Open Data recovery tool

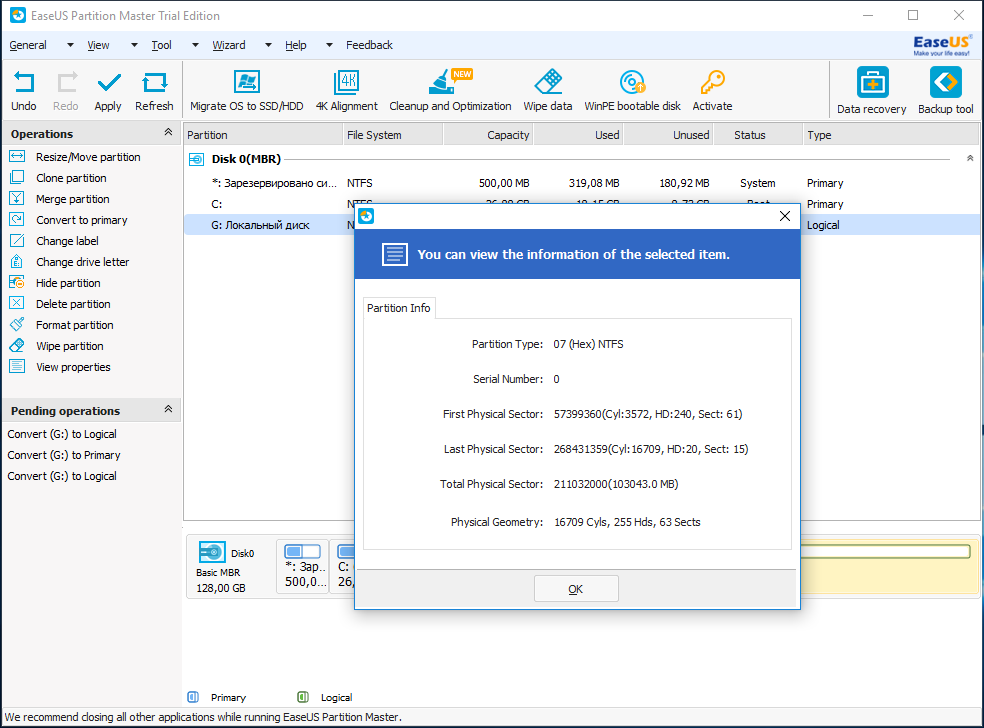point(872,90)
